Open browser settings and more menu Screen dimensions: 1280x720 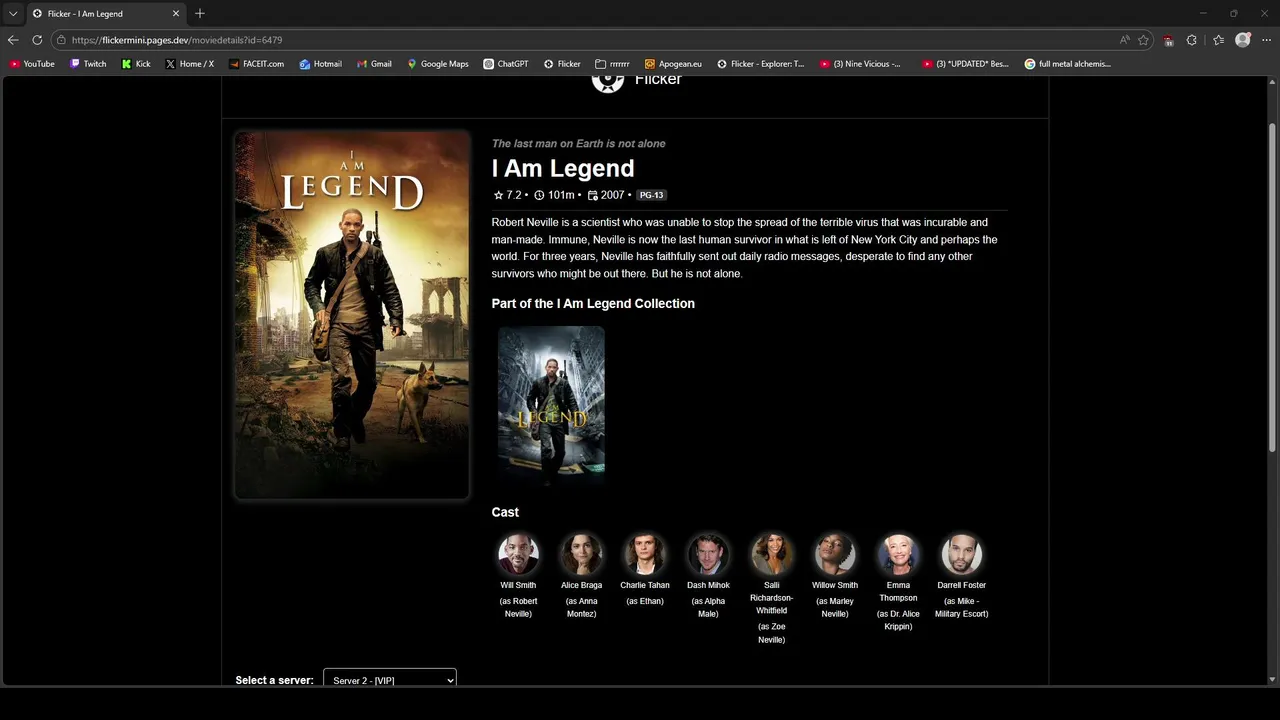(1267, 40)
